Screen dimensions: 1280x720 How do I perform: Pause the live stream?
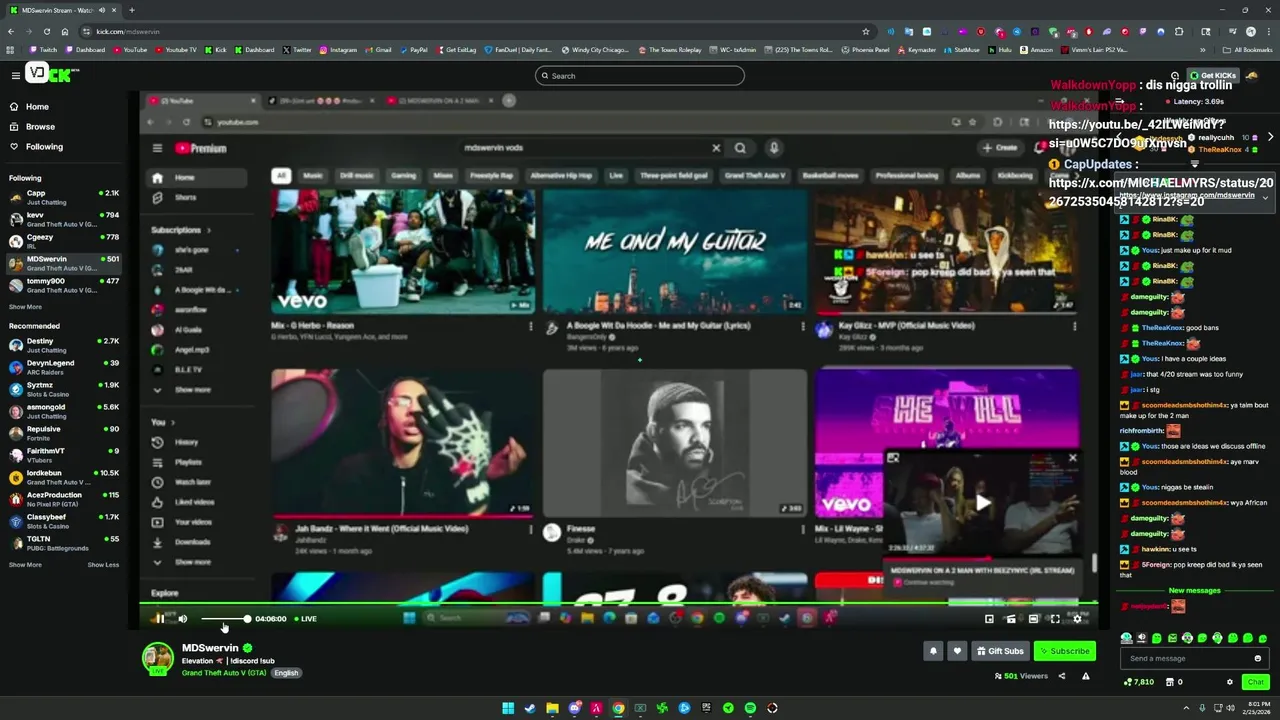tap(160, 619)
